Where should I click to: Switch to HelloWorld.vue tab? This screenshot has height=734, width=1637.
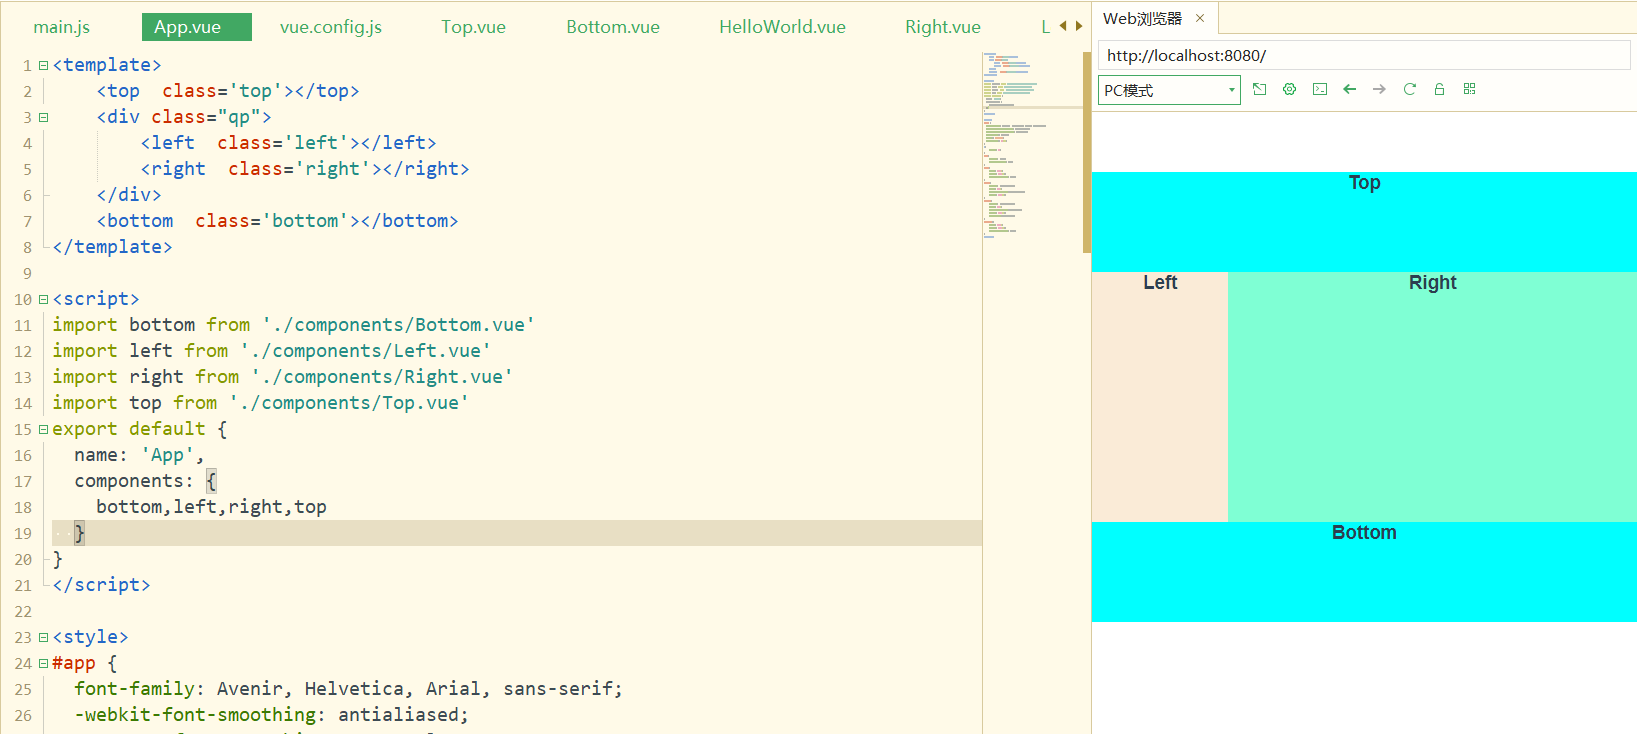pos(783,27)
